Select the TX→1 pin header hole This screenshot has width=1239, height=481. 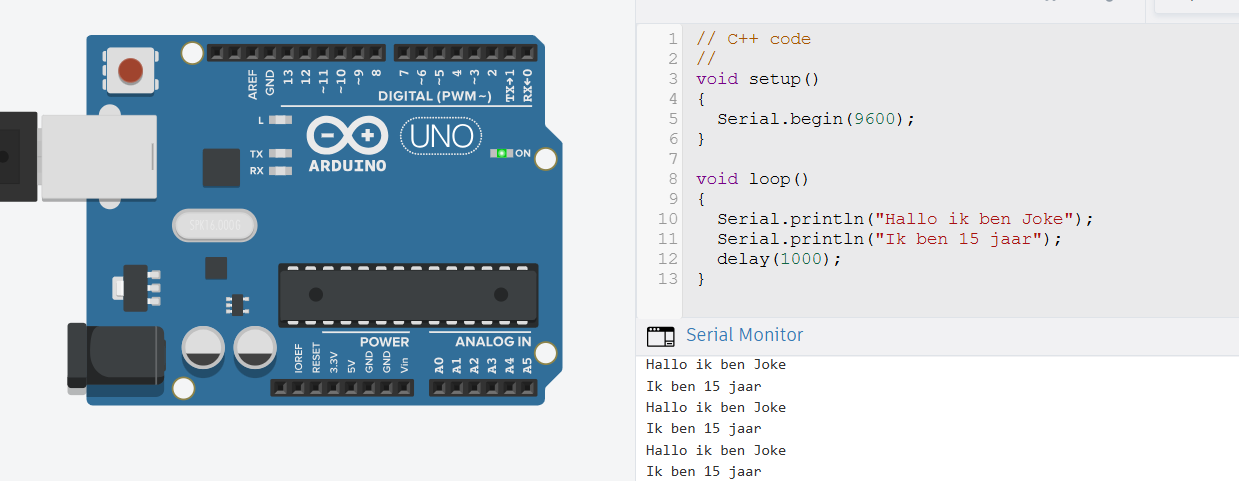coord(510,51)
